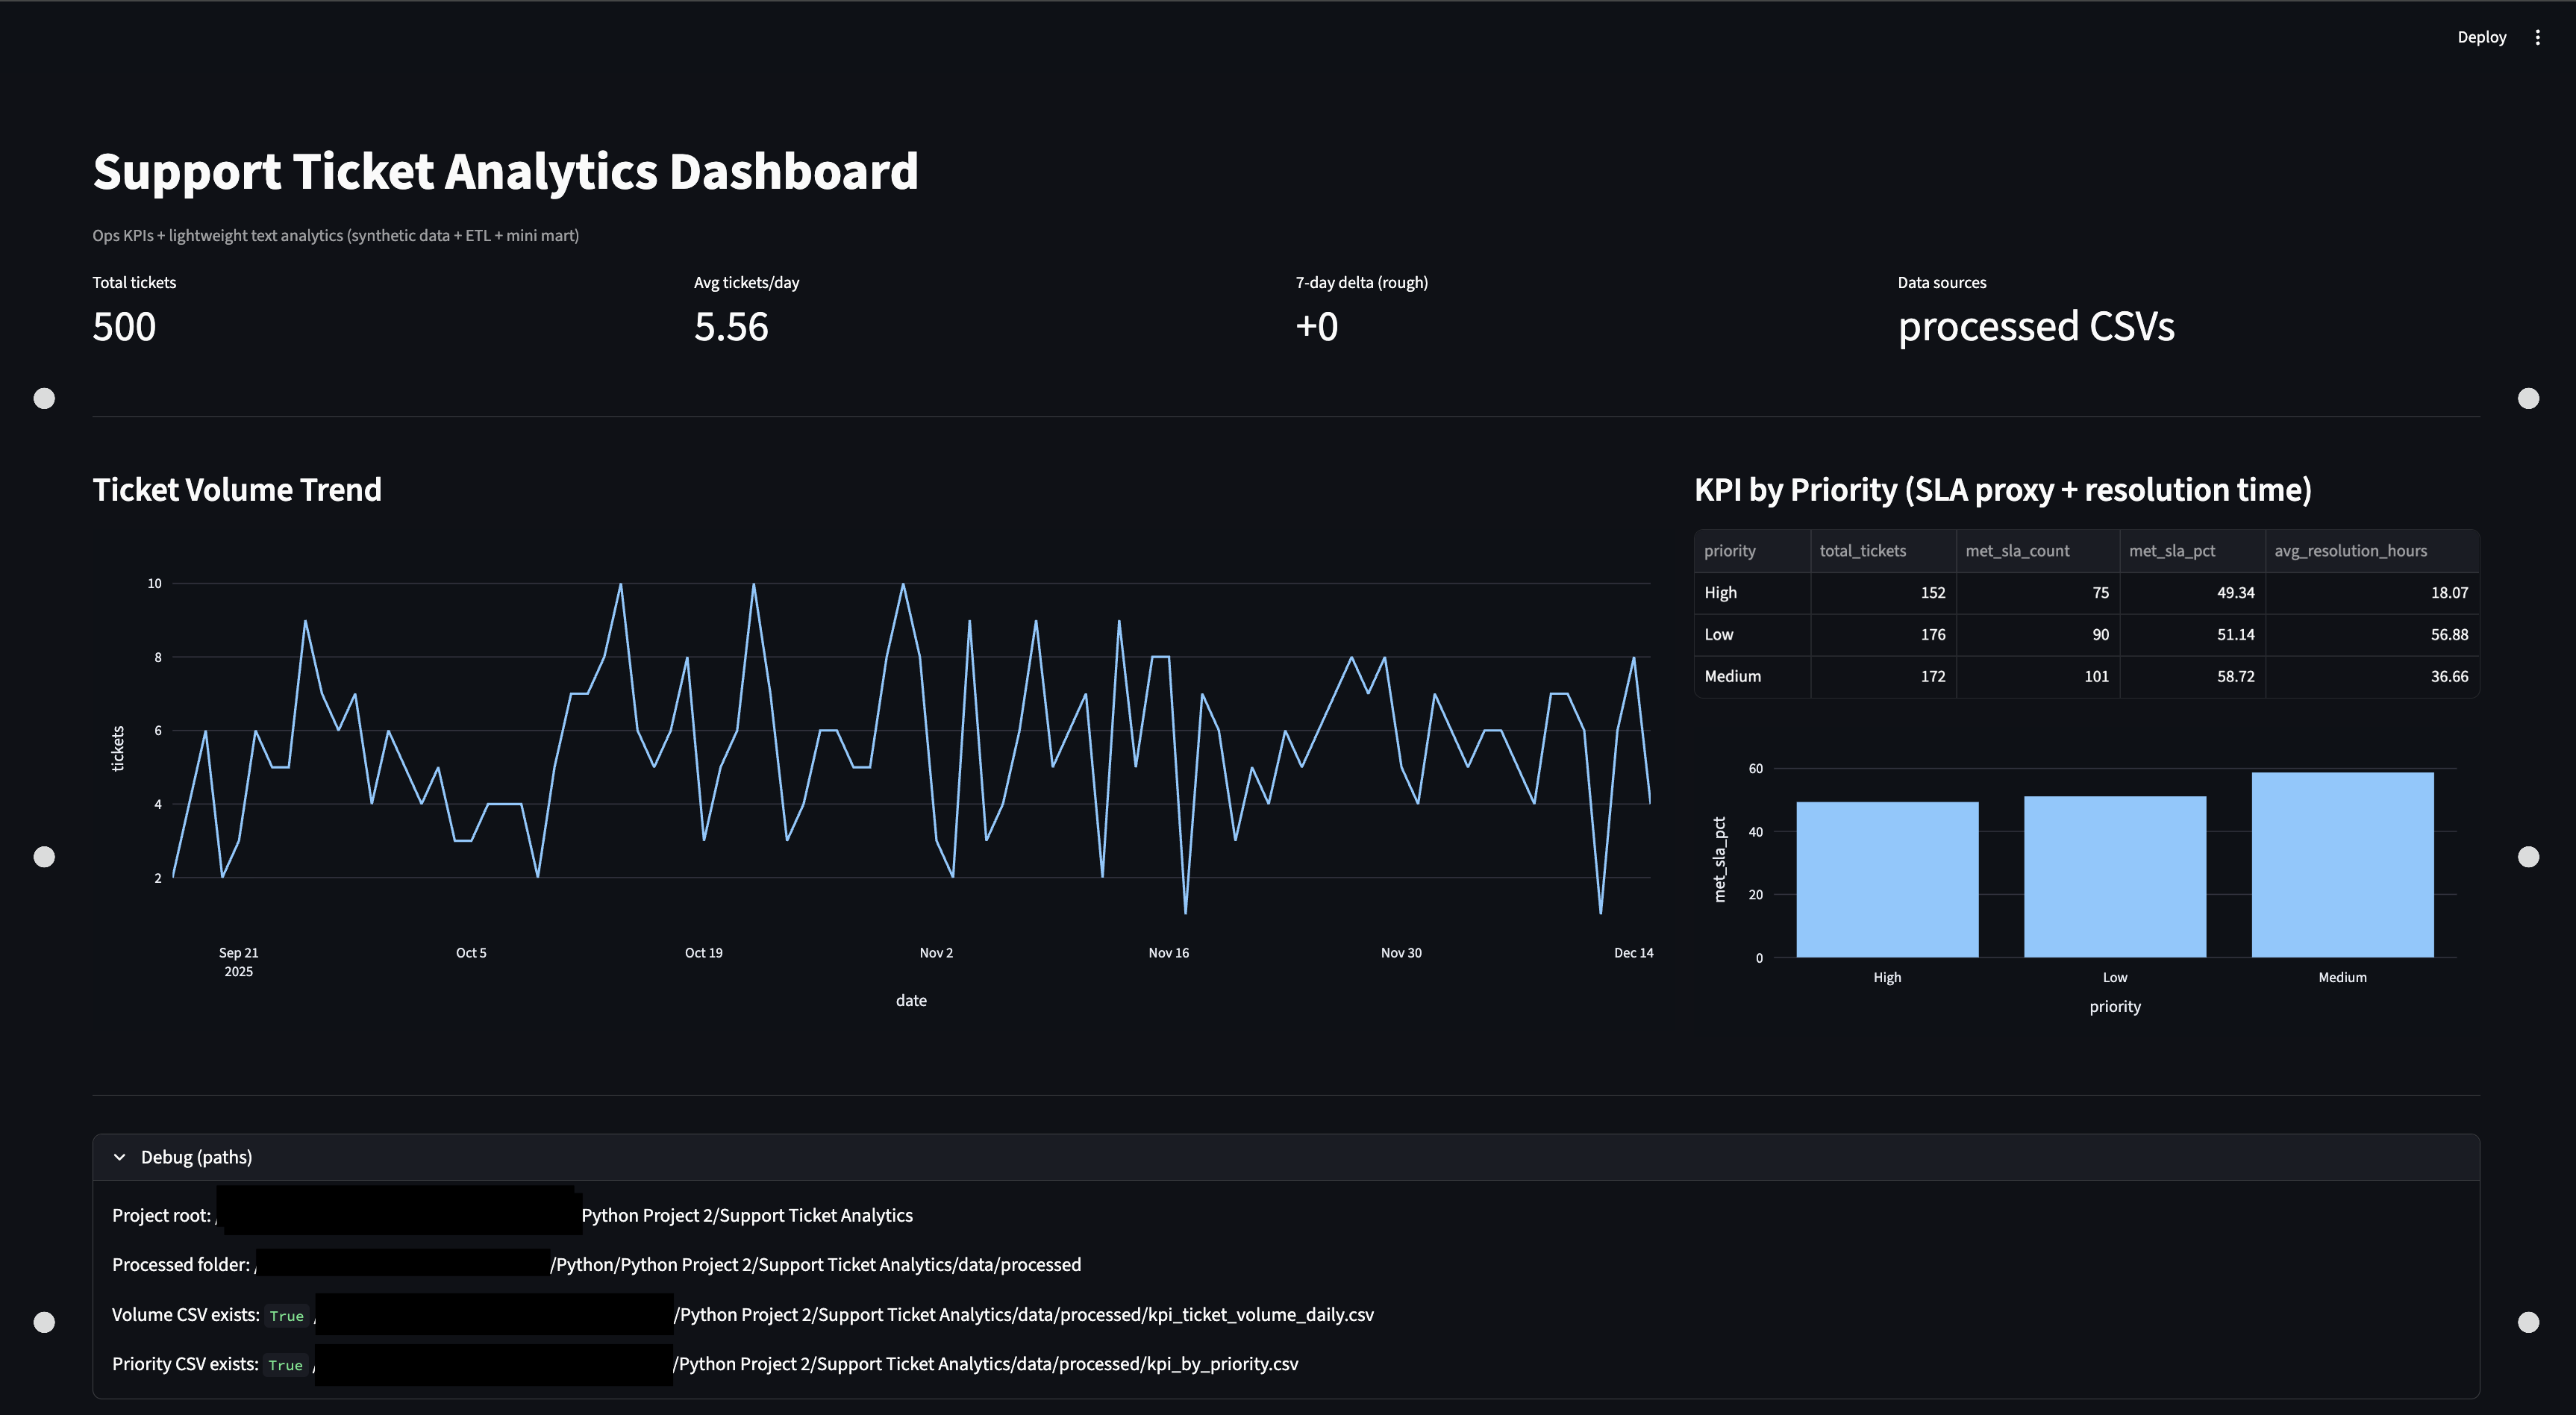Sort the KPI table by total_tickets

(x=1862, y=550)
